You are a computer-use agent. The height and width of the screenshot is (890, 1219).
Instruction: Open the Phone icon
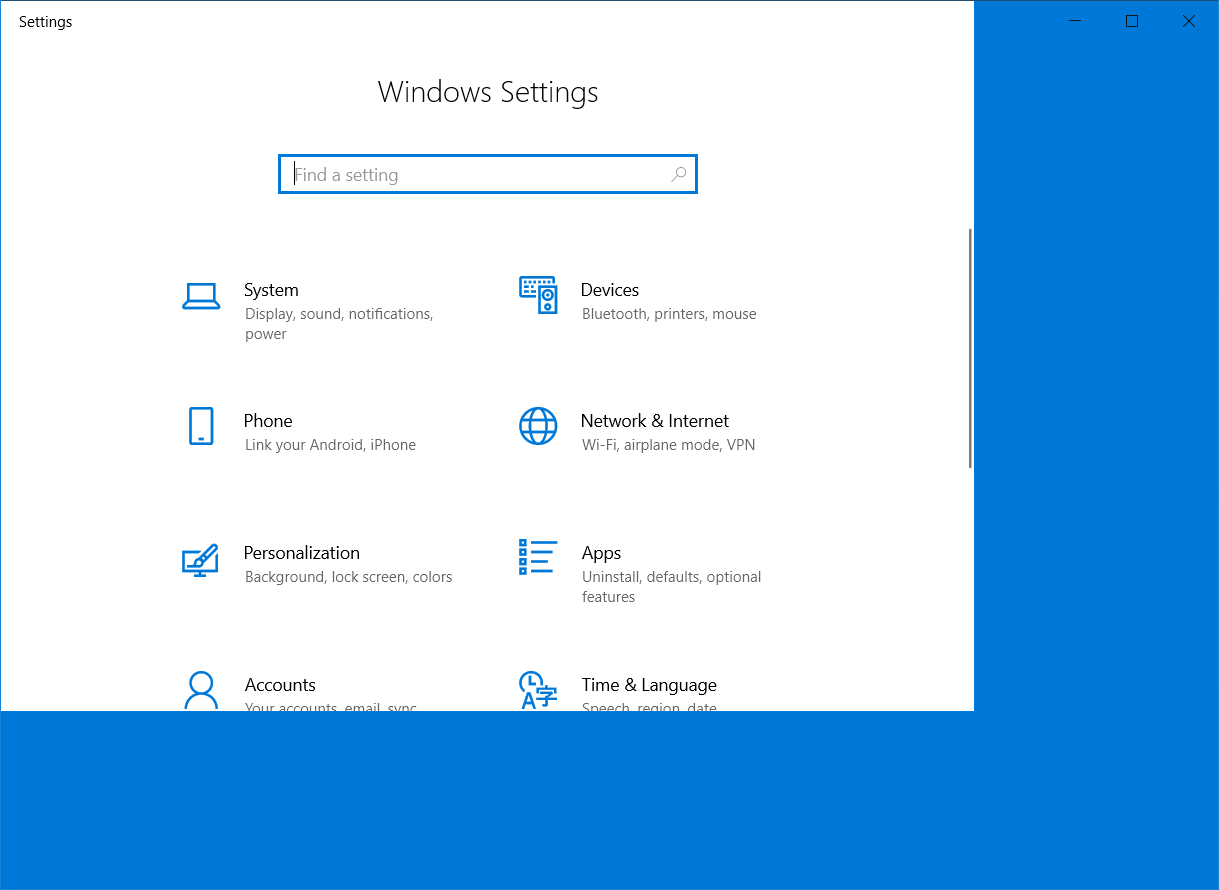(x=201, y=426)
